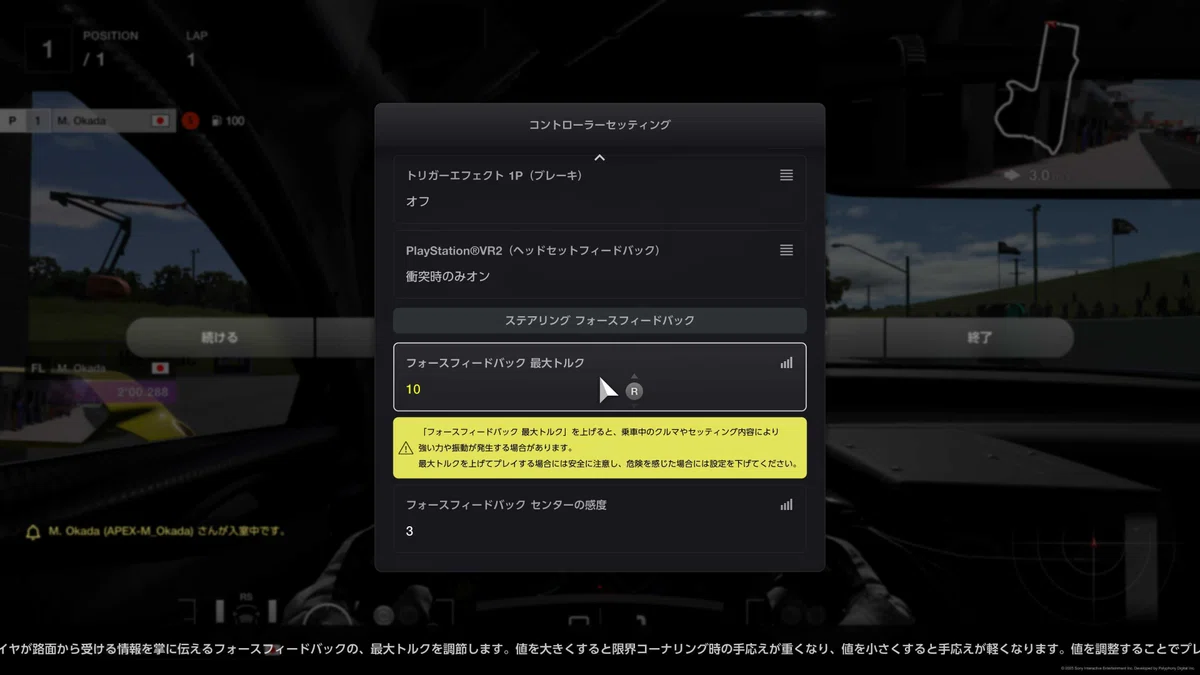
Task: Select the トリガーエフェクト 1P (ブレーキ) setting row
Action: click(599, 188)
